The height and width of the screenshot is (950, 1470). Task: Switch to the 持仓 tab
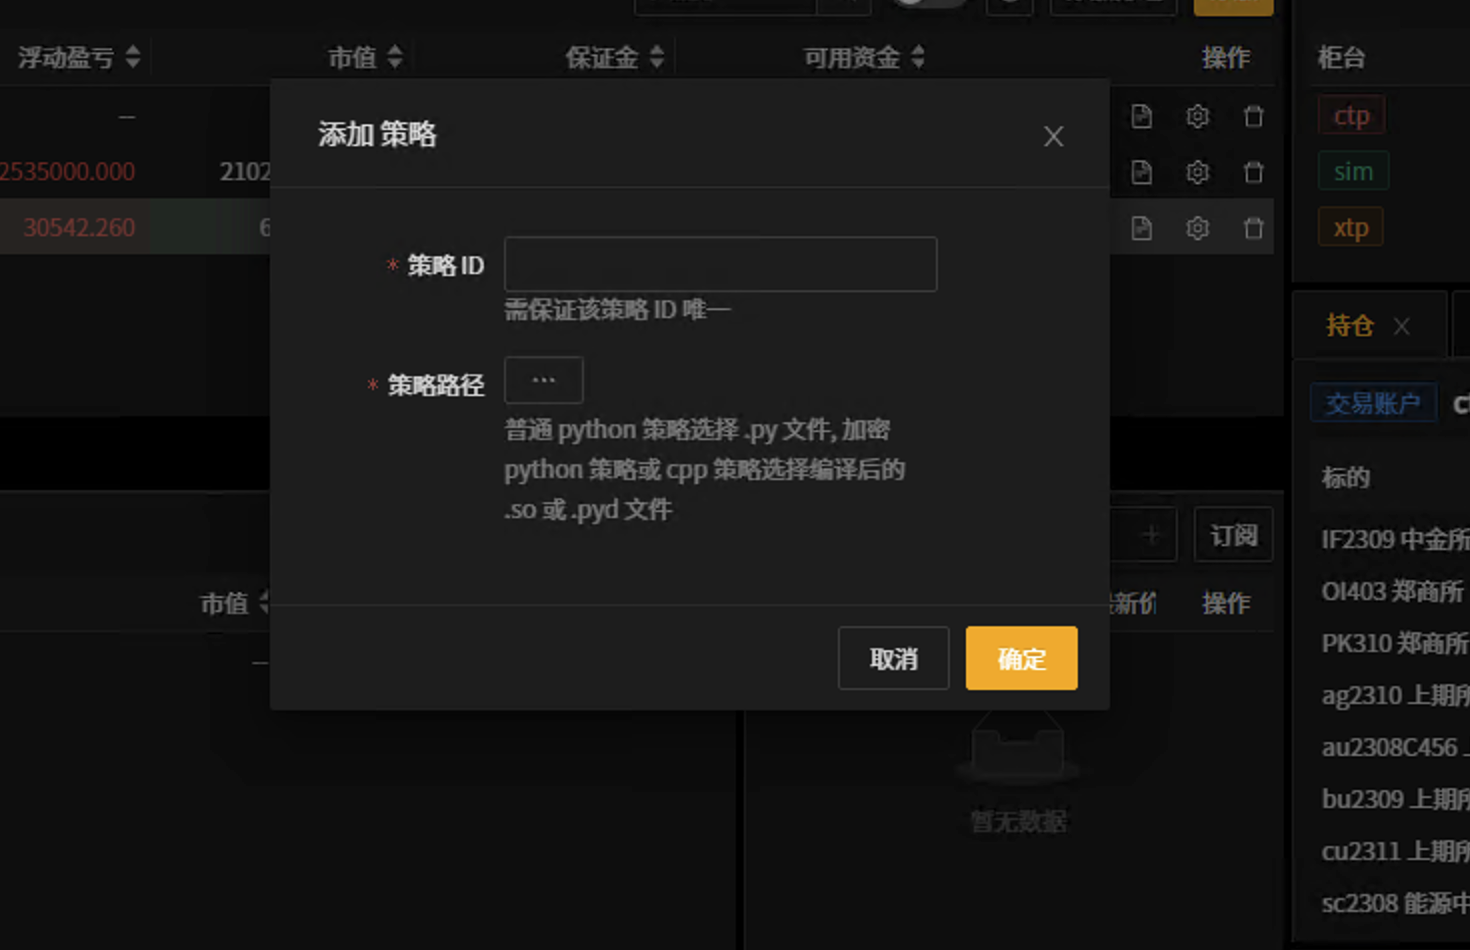coord(1349,325)
